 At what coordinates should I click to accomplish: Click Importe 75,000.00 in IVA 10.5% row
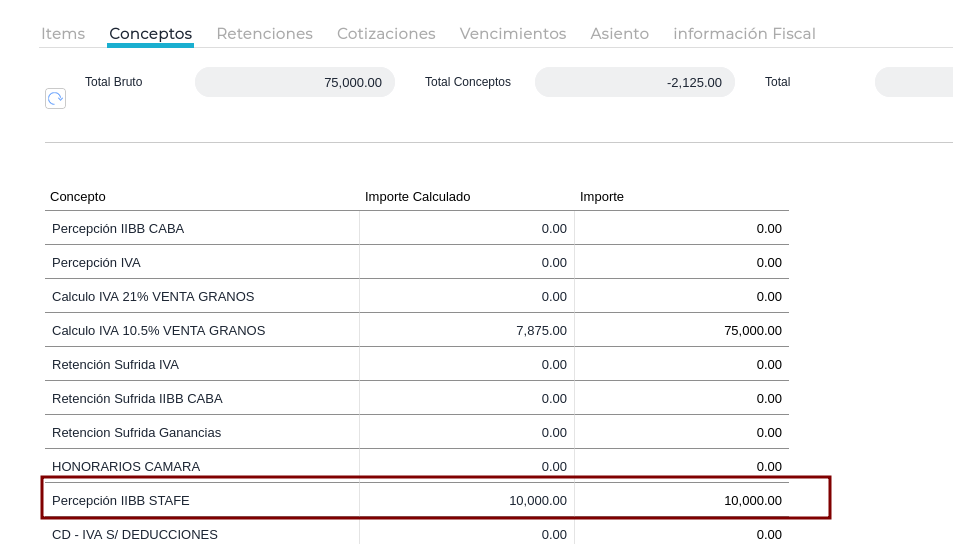682,331
